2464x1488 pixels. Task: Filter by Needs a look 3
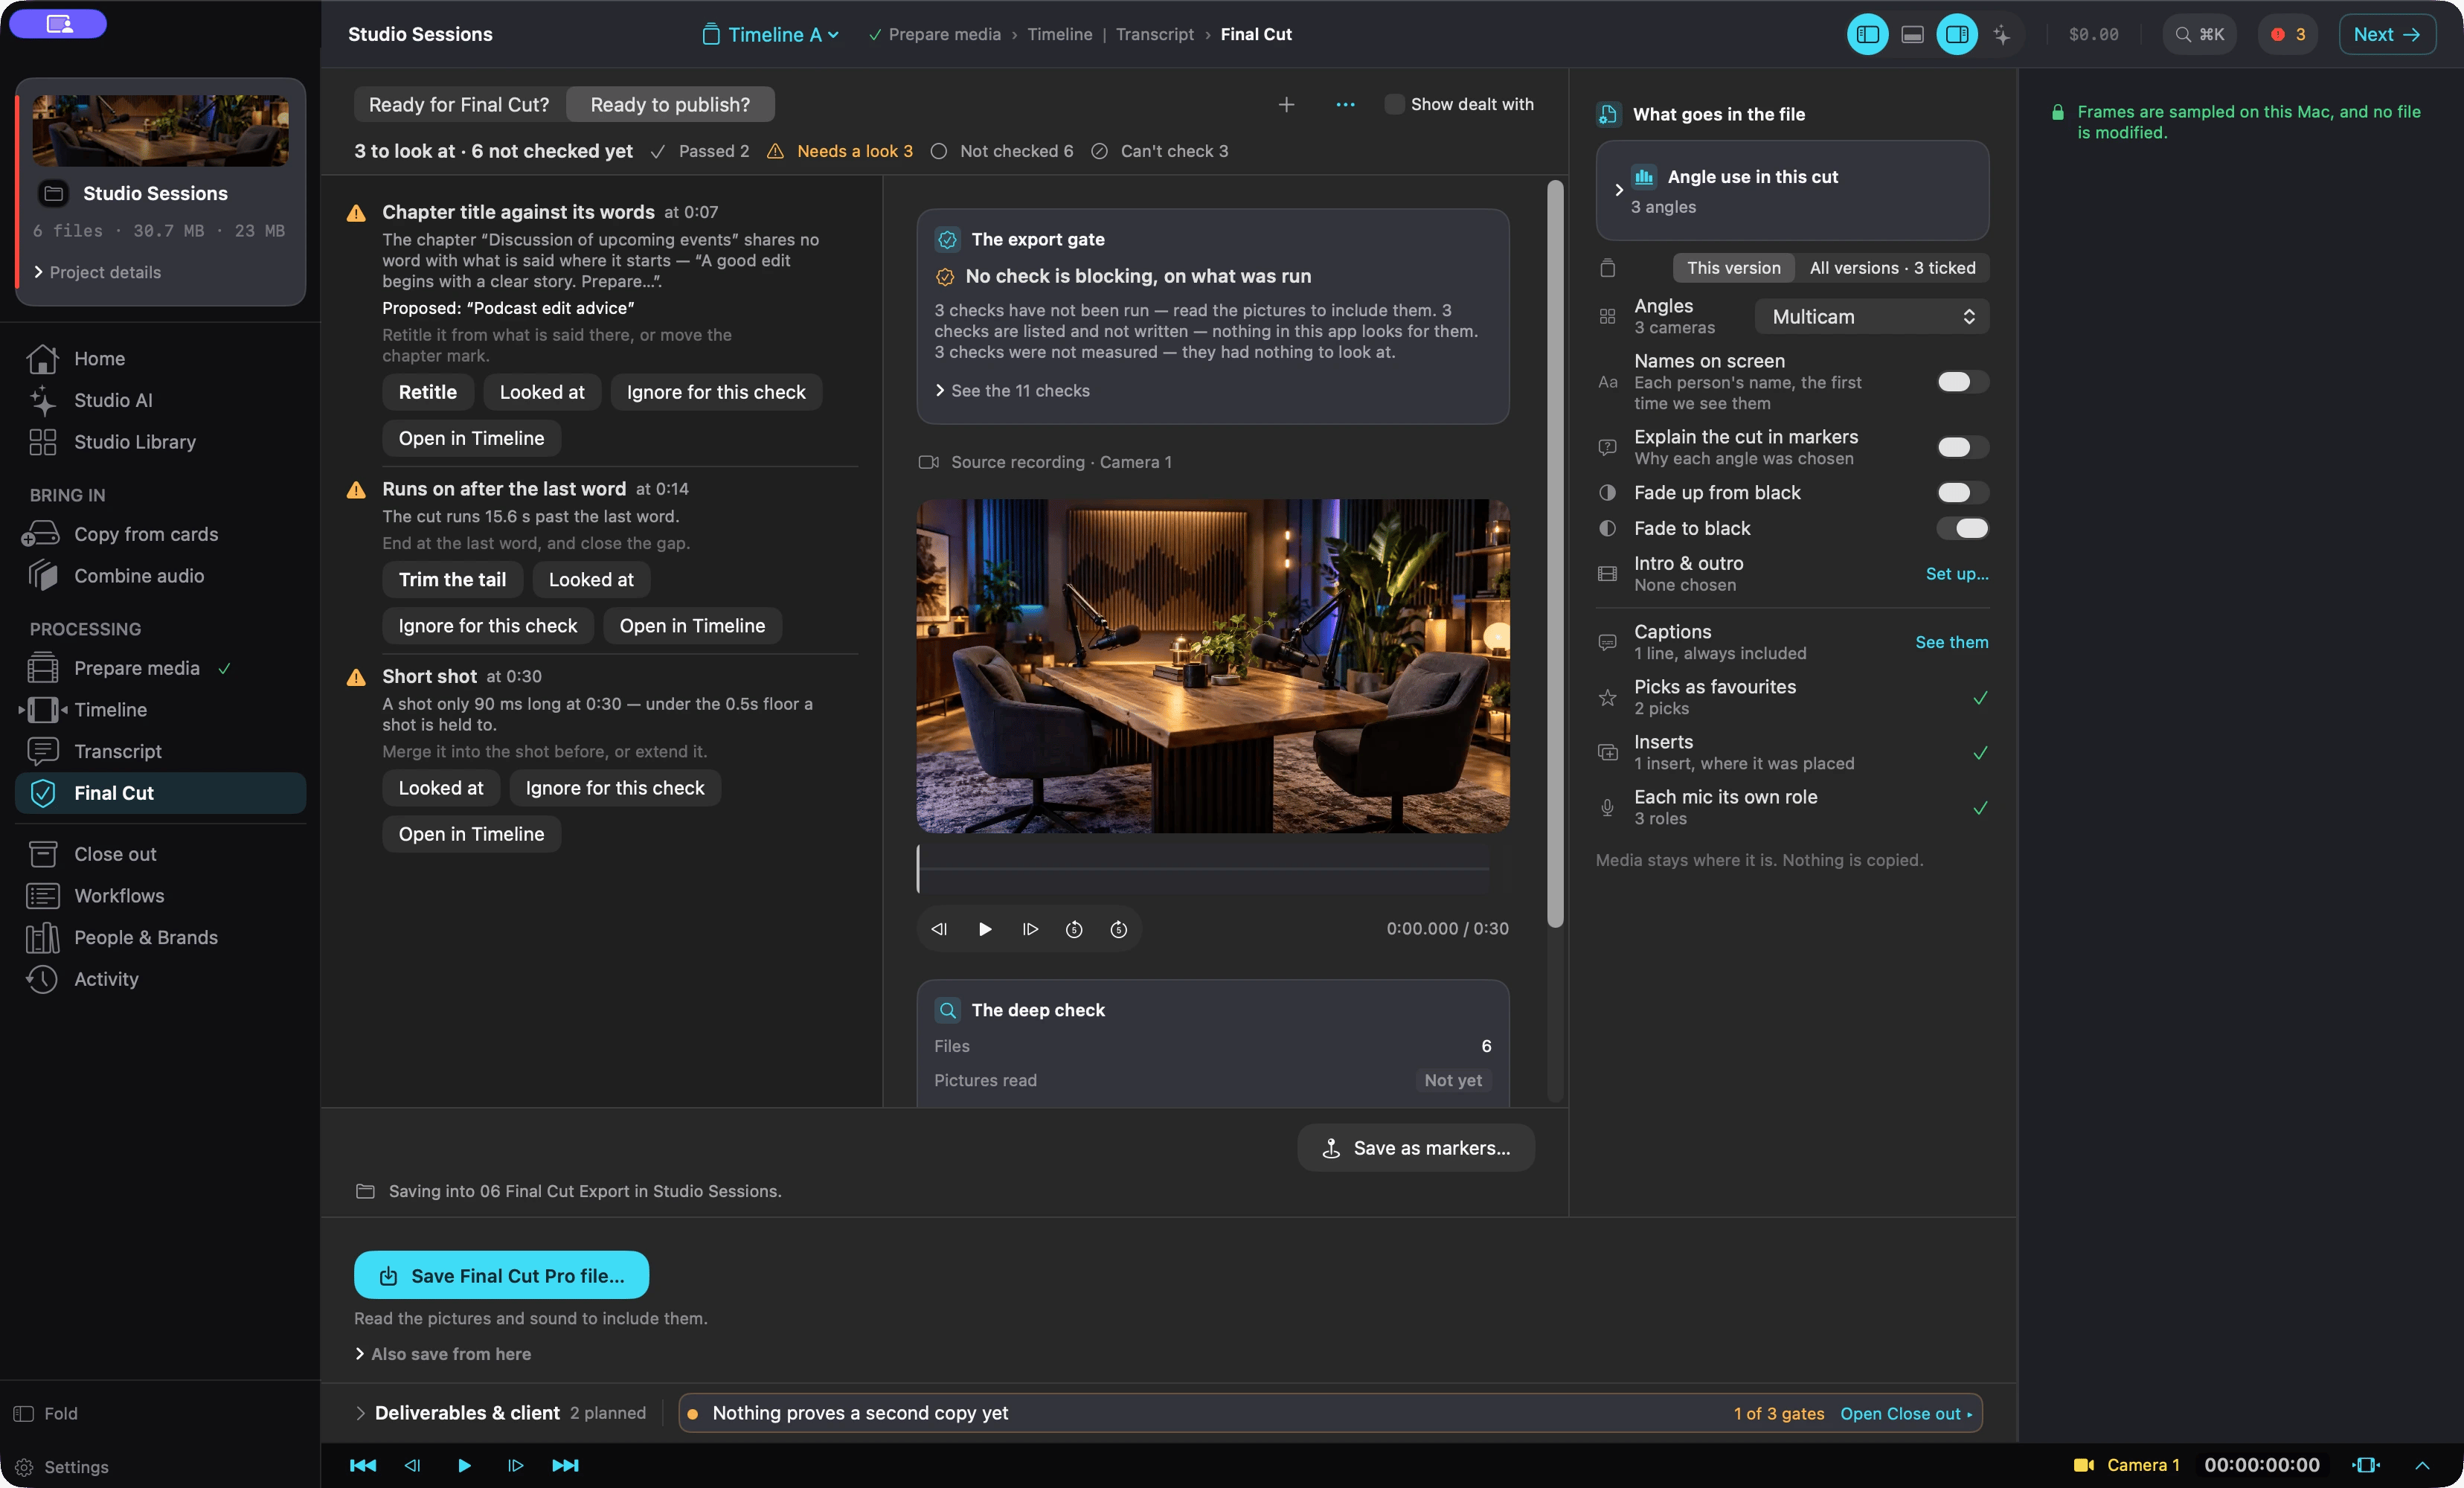coord(840,151)
